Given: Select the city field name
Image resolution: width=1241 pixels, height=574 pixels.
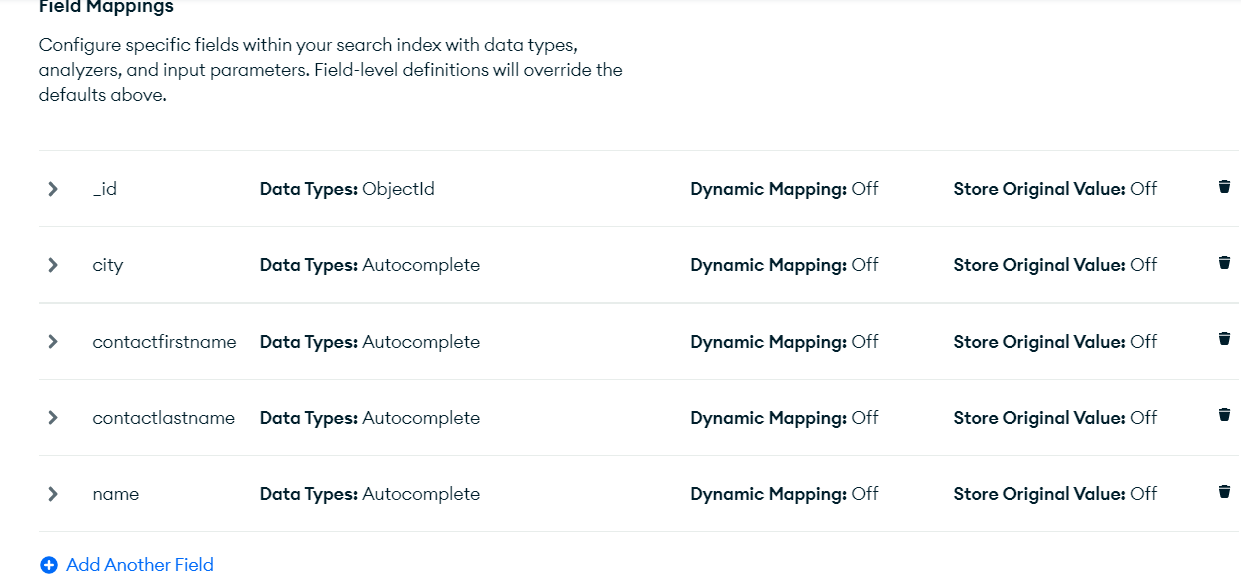Looking at the screenshot, I should tap(108, 265).
